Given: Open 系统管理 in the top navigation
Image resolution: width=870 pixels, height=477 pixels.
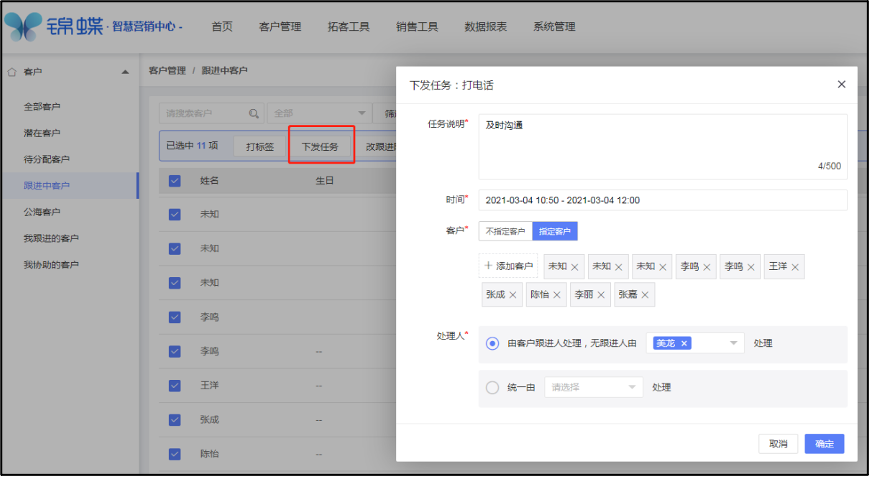Looking at the screenshot, I should [554, 26].
